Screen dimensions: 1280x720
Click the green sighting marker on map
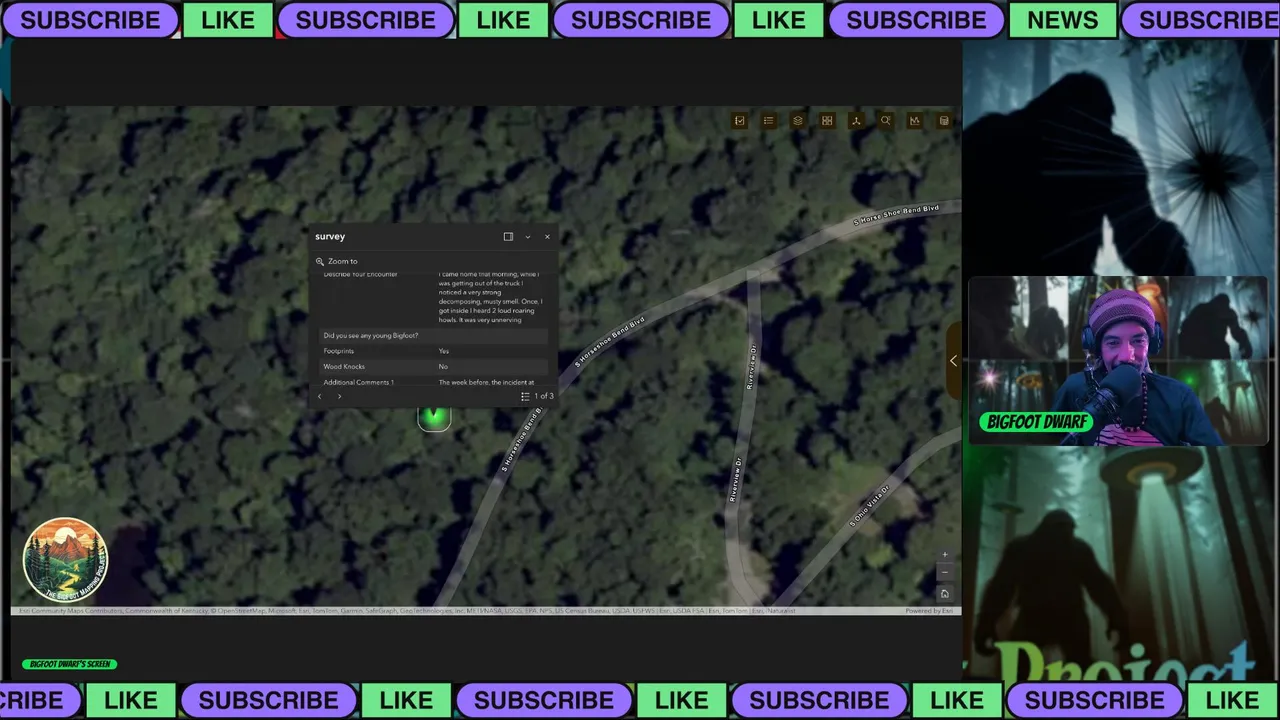click(434, 417)
